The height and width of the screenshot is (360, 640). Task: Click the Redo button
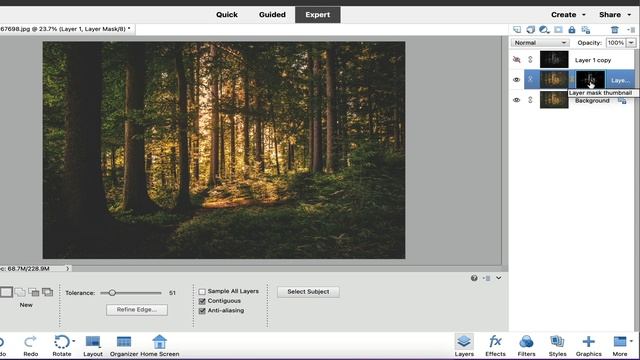click(x=31, y=346)
